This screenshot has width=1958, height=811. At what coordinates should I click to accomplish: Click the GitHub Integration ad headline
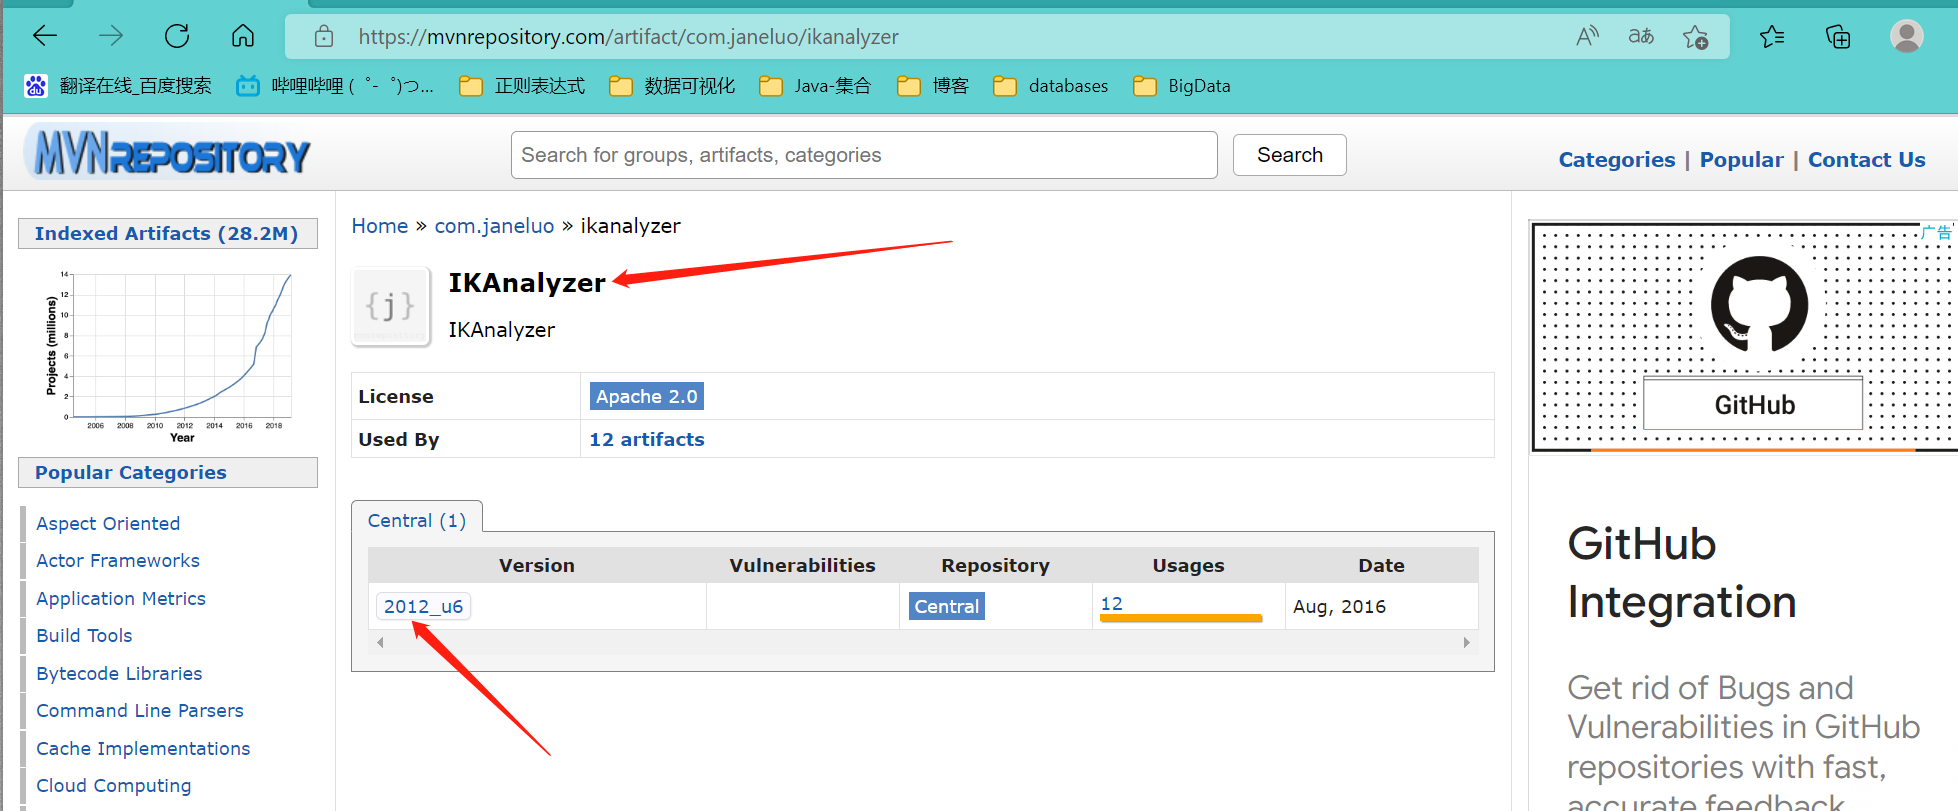[1682, 573]
